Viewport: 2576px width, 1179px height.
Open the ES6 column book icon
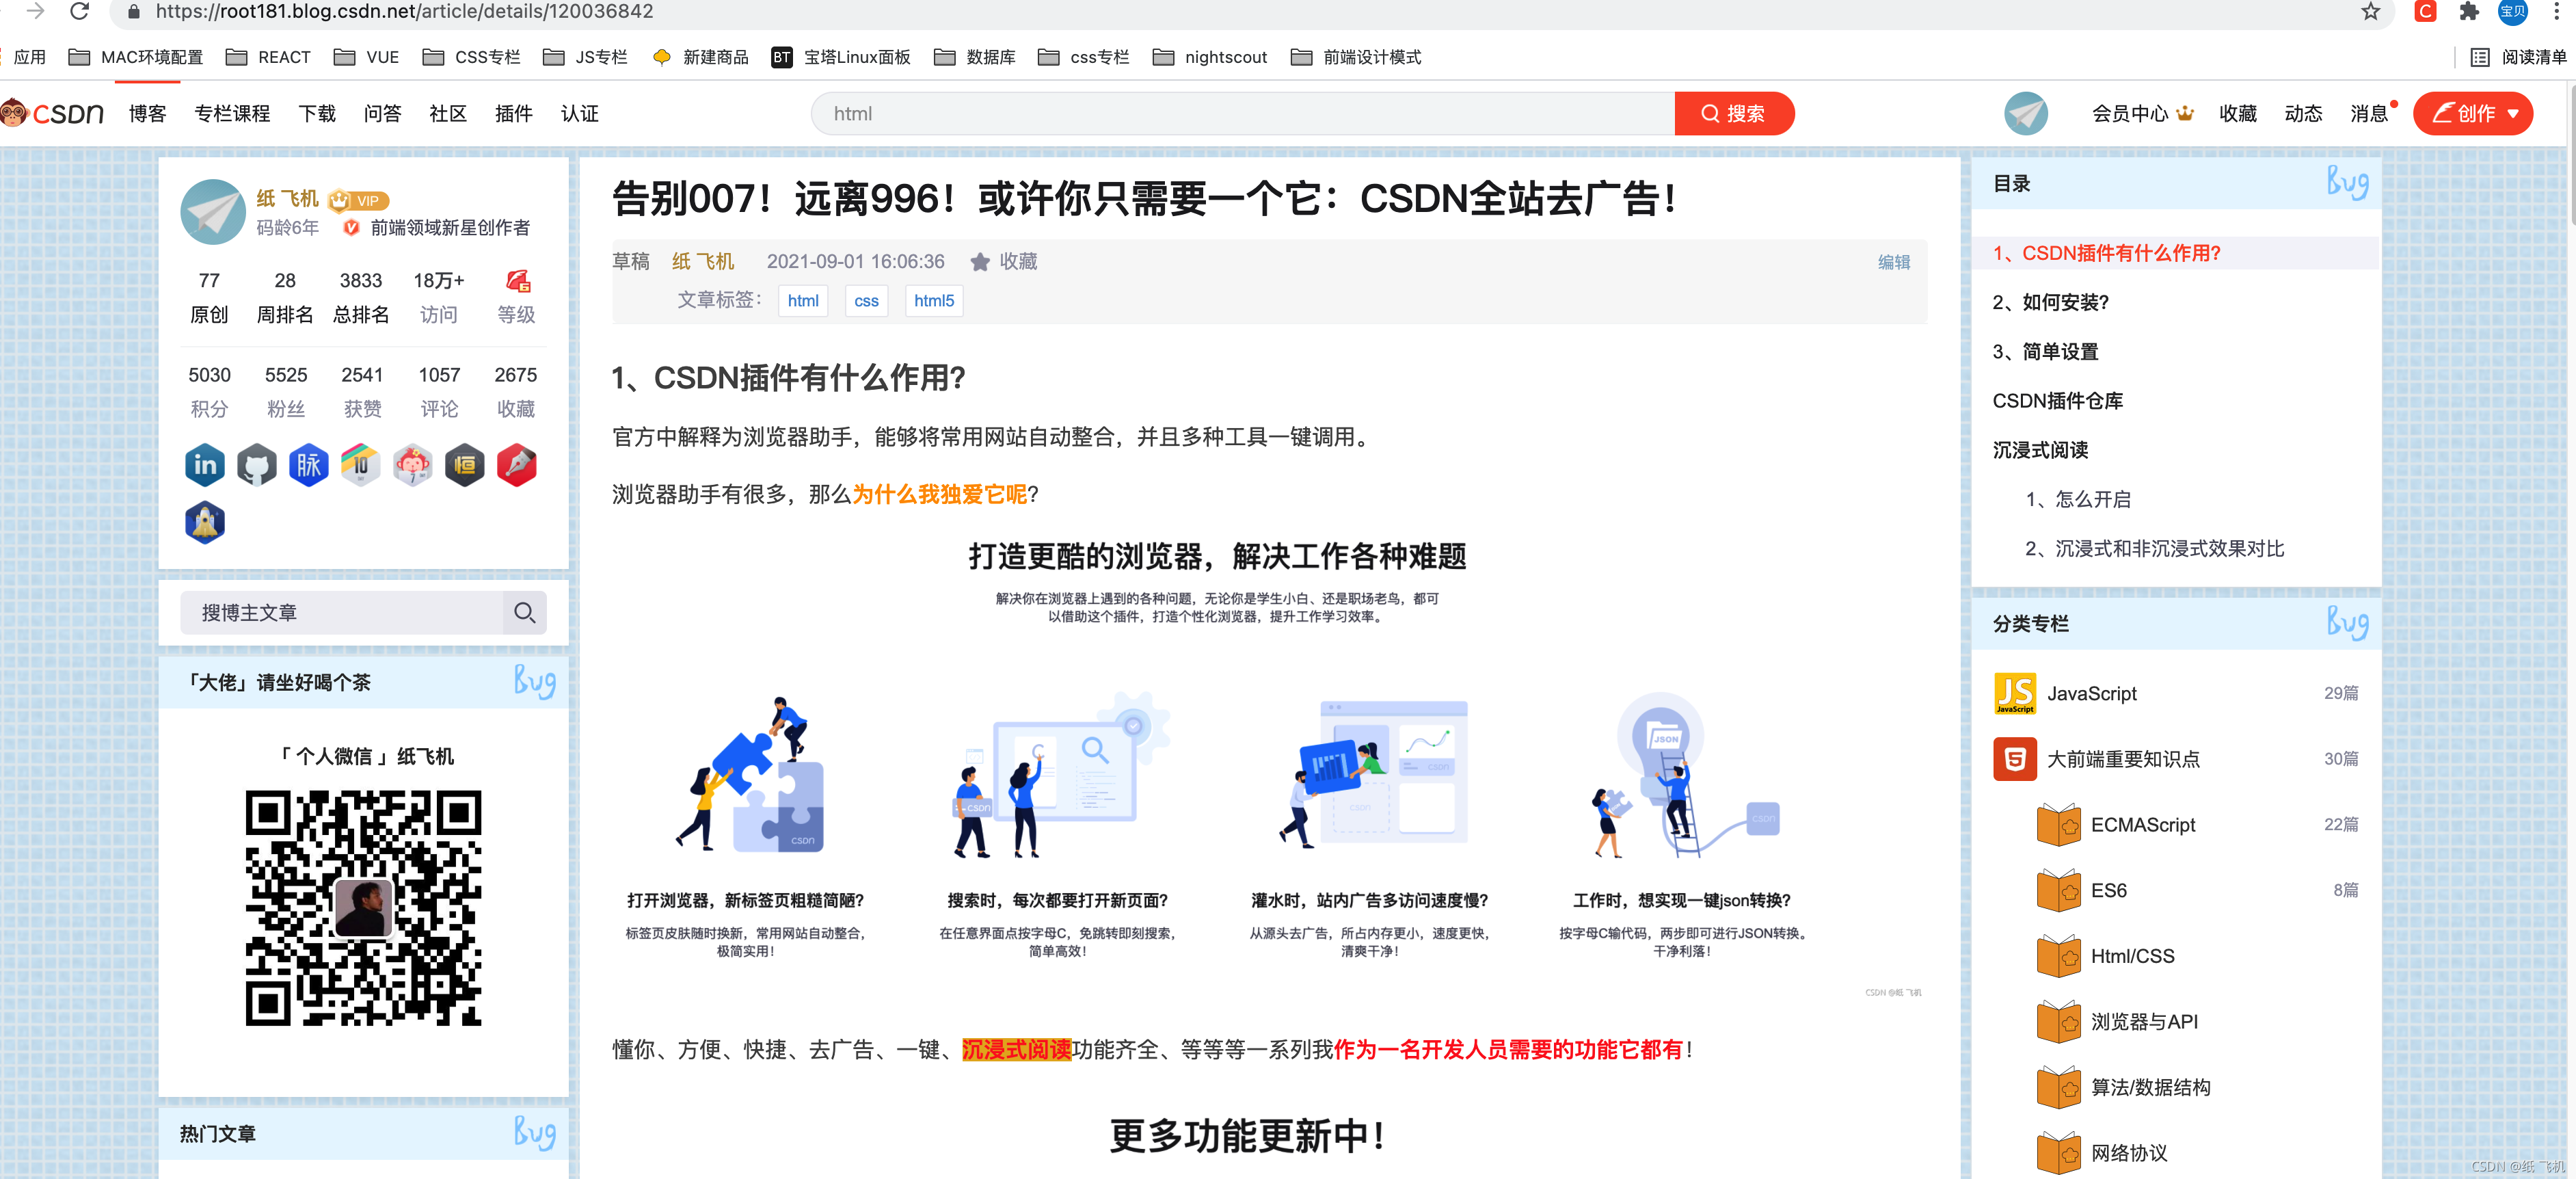[x=2059, y=890]
